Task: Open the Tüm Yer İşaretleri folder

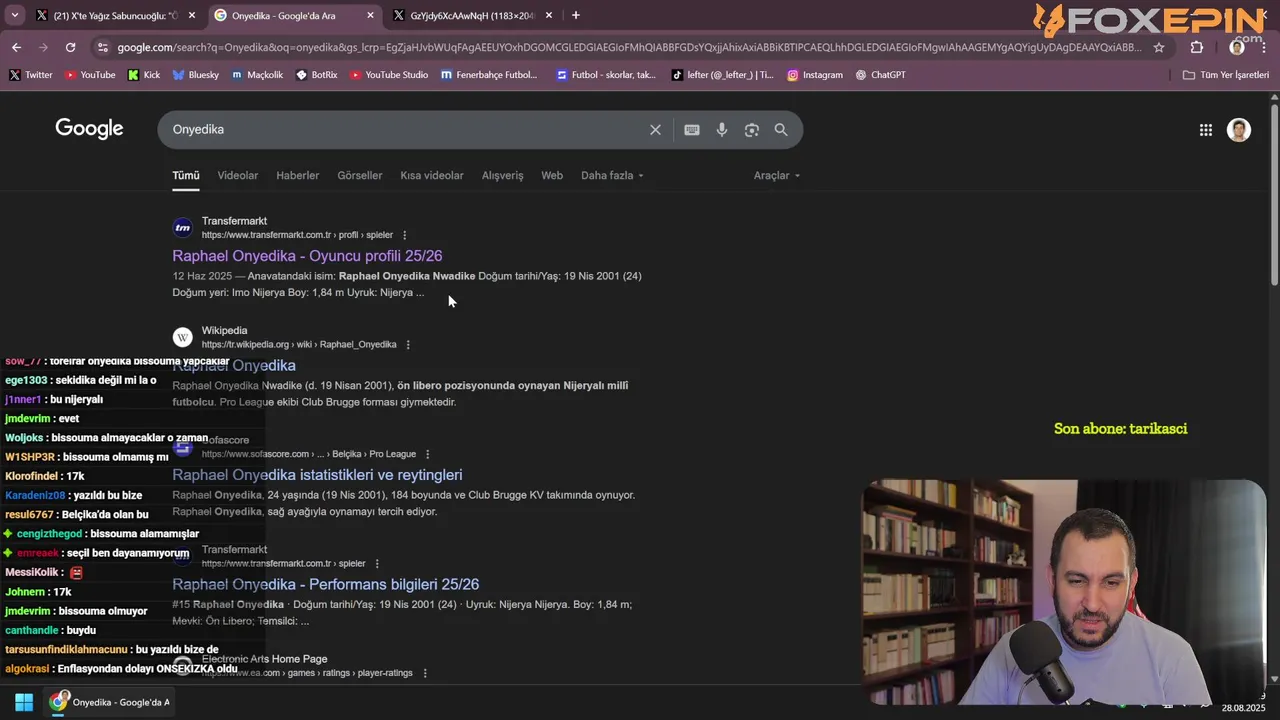Action: pos(1226,75)
